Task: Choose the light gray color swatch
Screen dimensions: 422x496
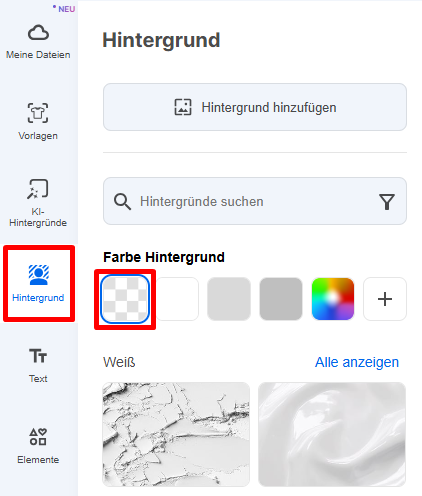Action: click(229, 299)
